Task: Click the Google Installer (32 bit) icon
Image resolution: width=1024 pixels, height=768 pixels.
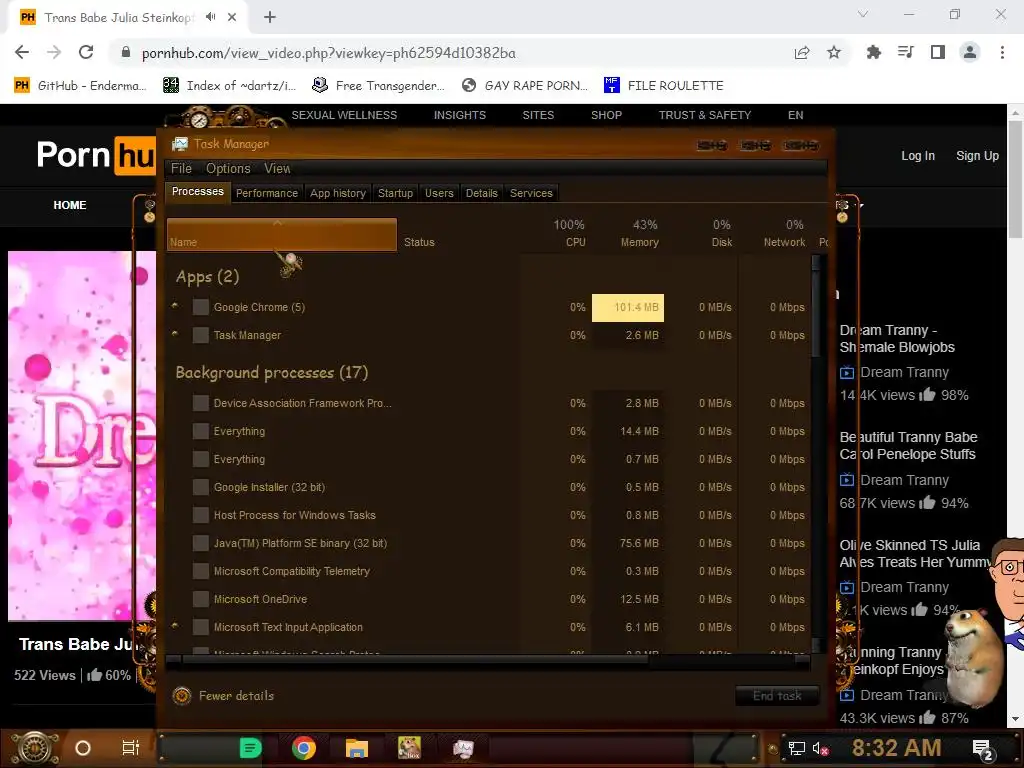Action: pos(200,487)
